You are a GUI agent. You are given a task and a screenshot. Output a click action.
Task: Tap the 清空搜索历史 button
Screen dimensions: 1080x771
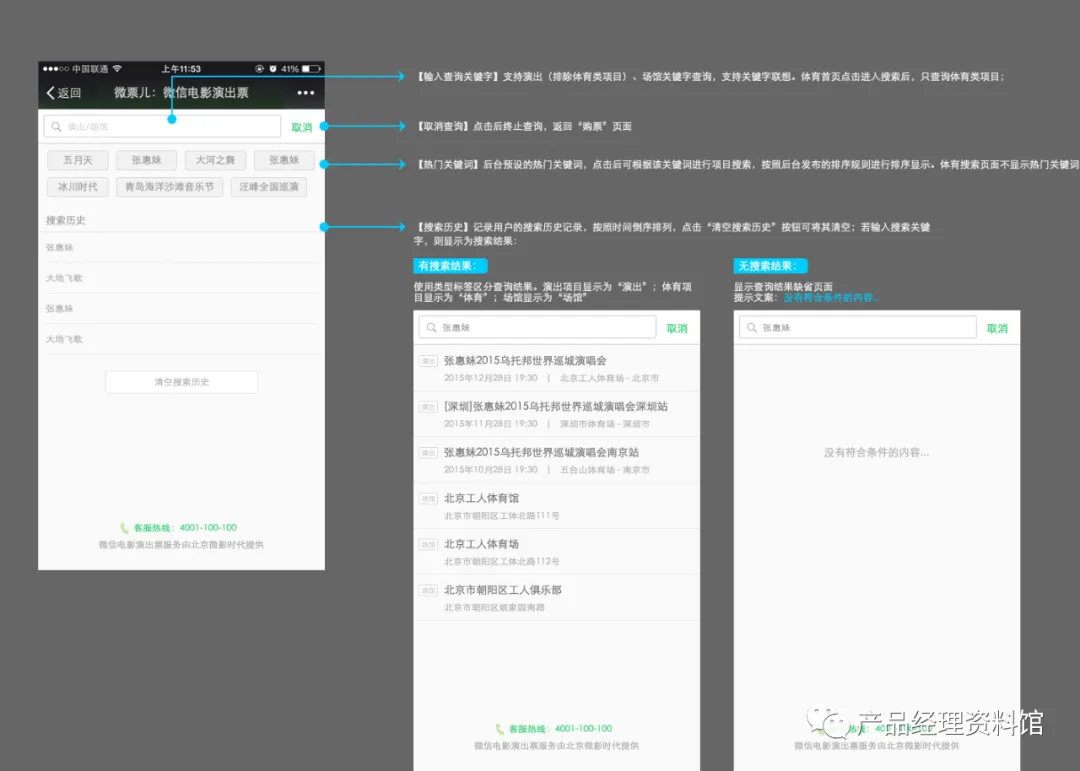(x=182, y=382)
